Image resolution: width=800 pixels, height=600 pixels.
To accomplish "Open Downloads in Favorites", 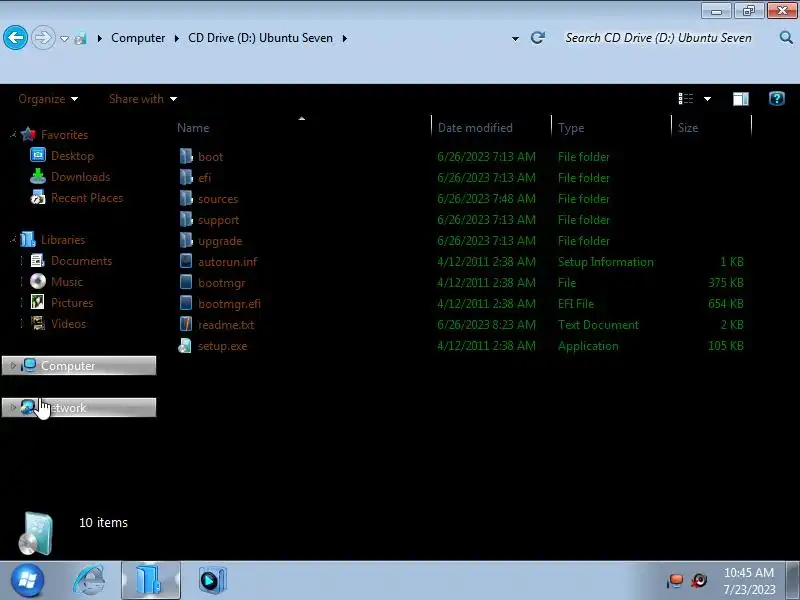I will tap(81, 177).
